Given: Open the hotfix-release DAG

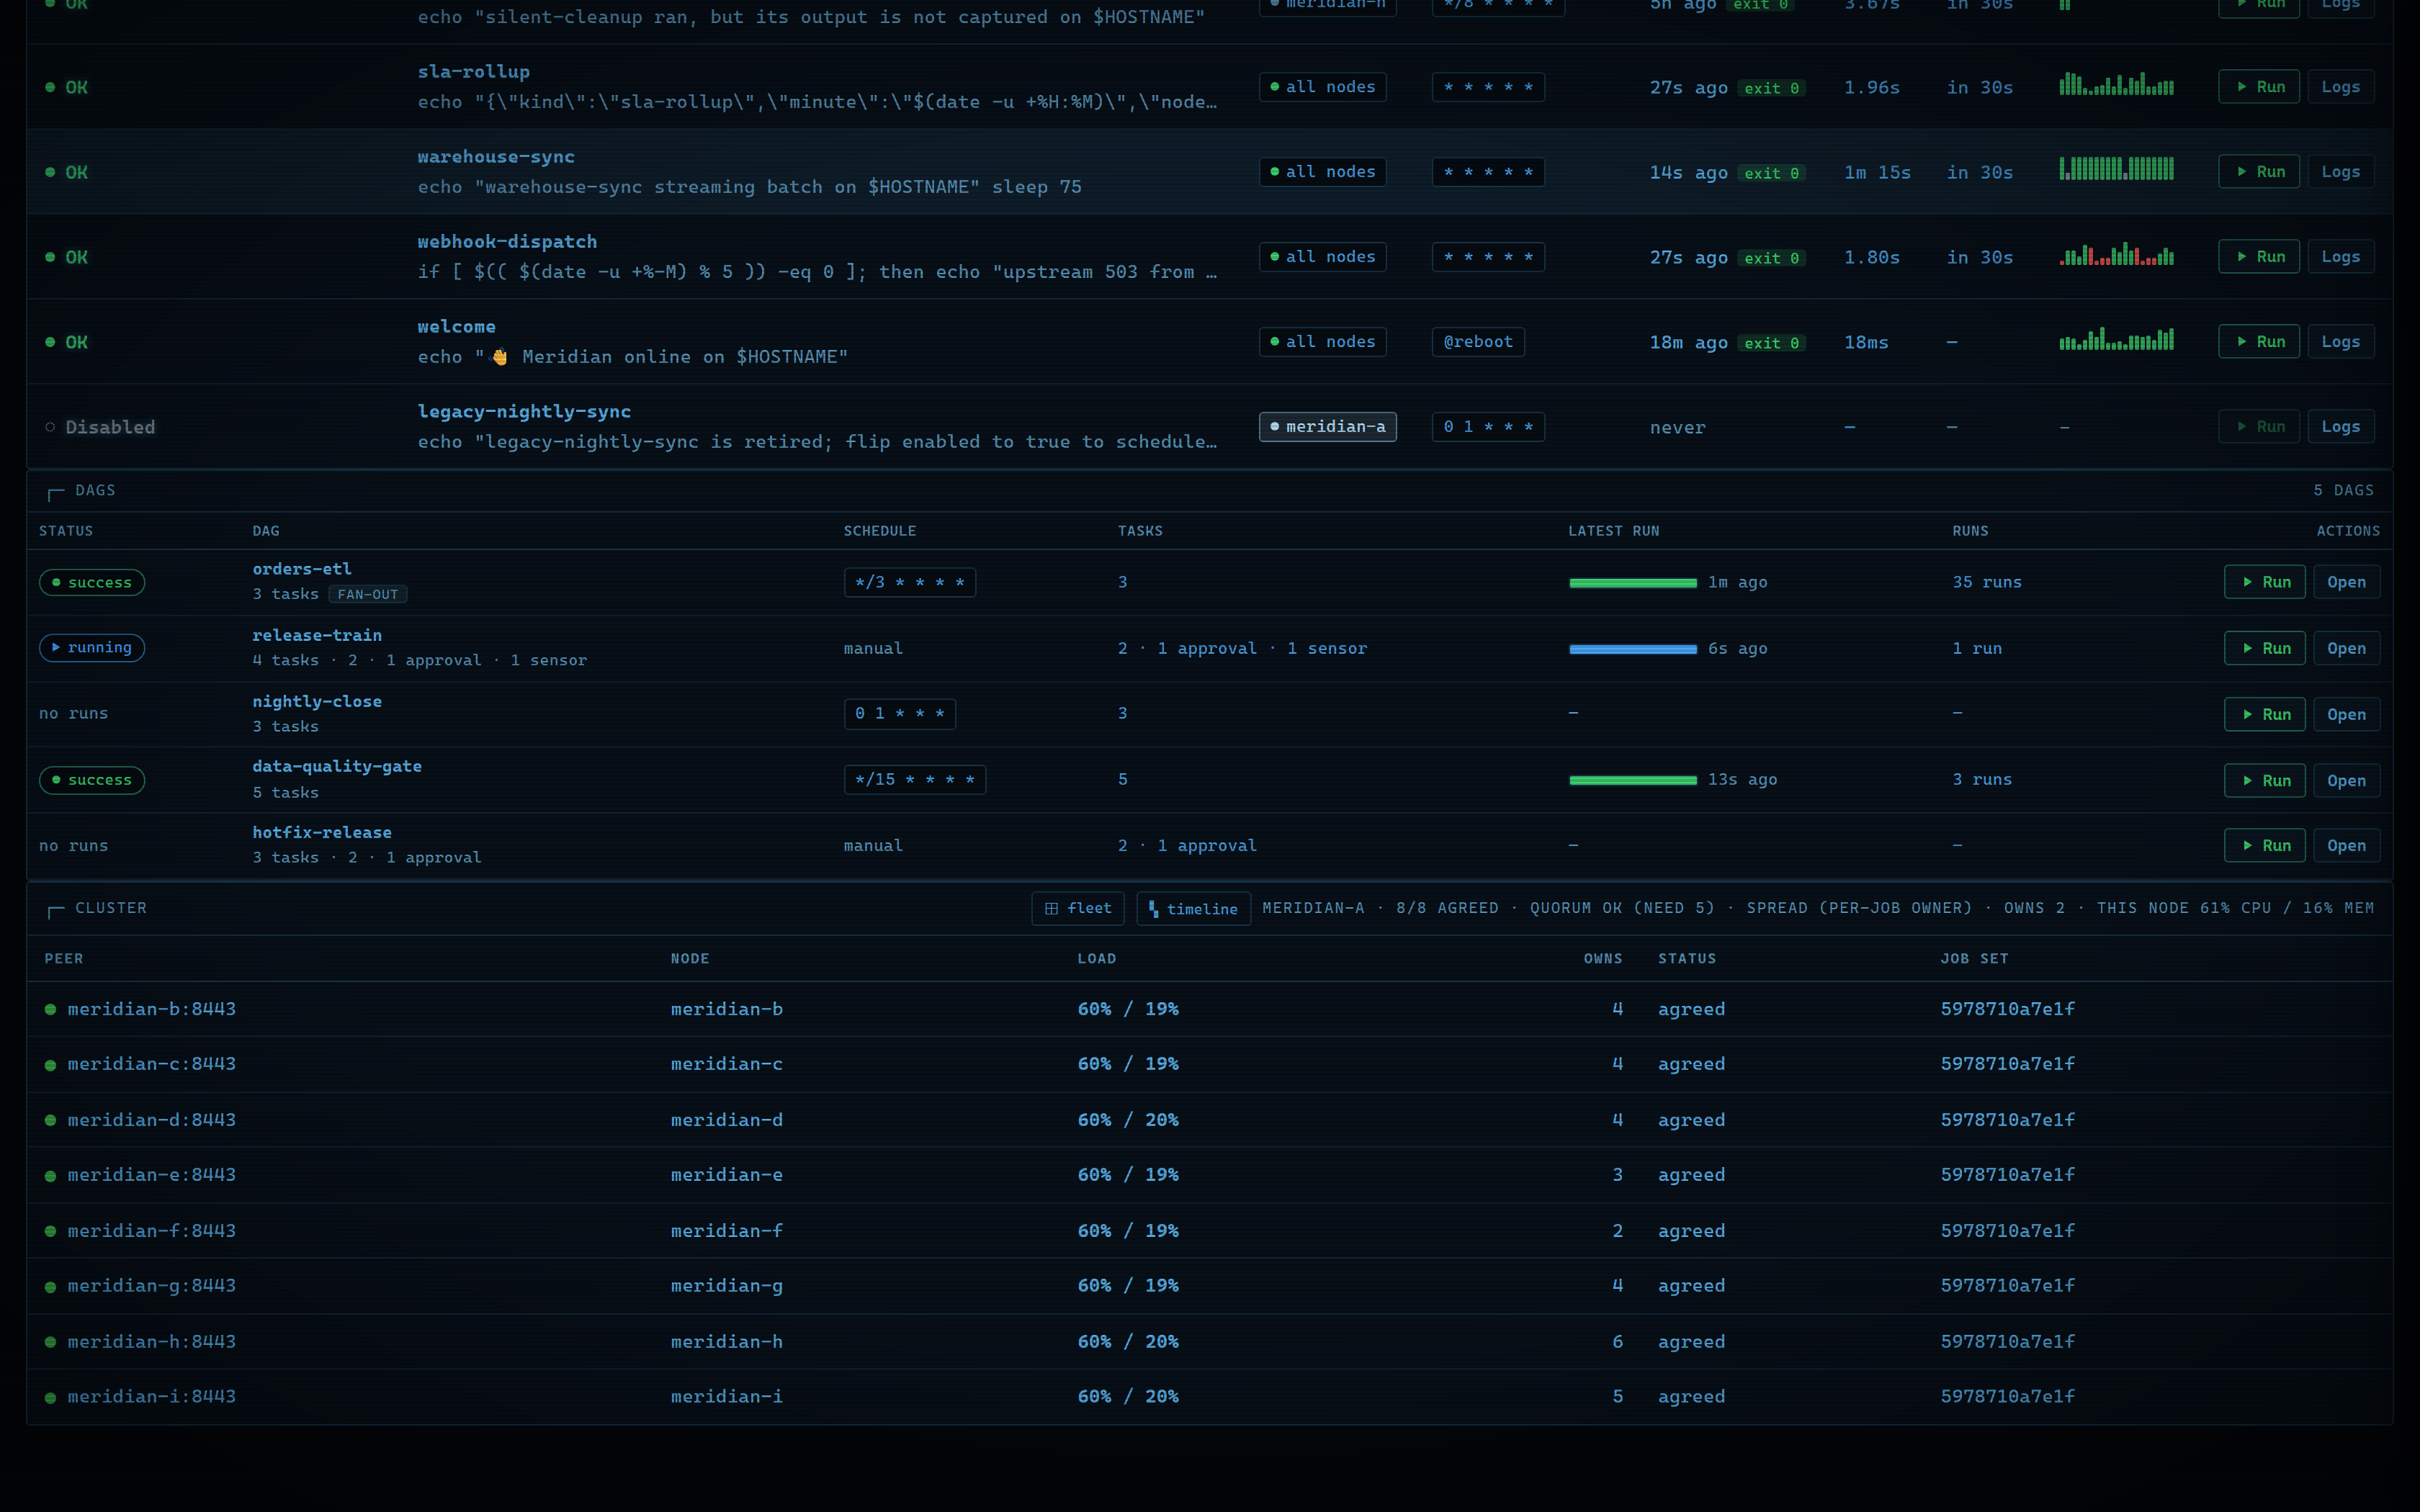Looking at the screenshot, I should click(x=2346, y=845).
